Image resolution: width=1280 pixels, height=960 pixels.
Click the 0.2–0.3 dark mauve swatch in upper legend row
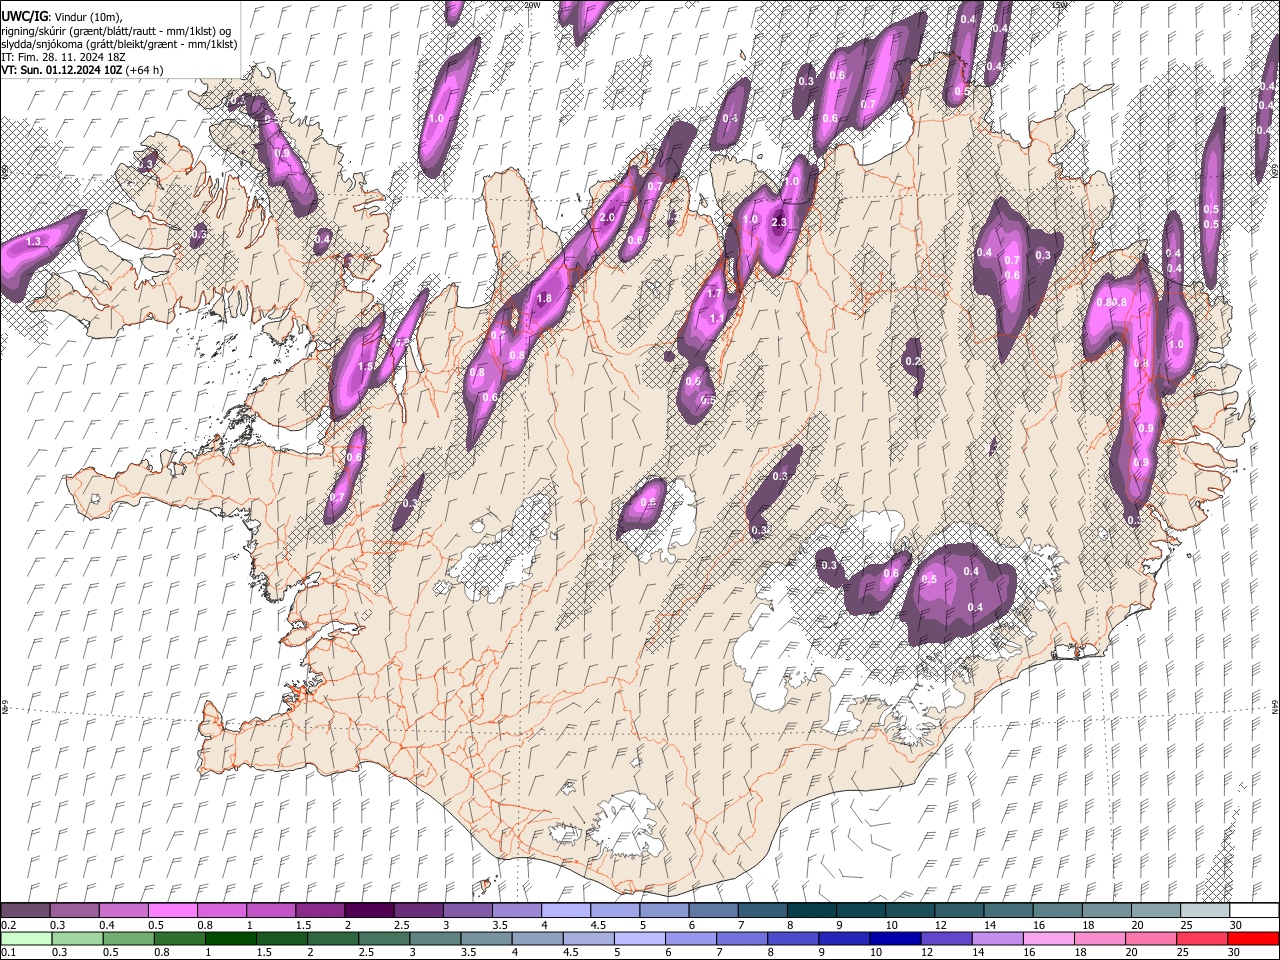[26, 910]
